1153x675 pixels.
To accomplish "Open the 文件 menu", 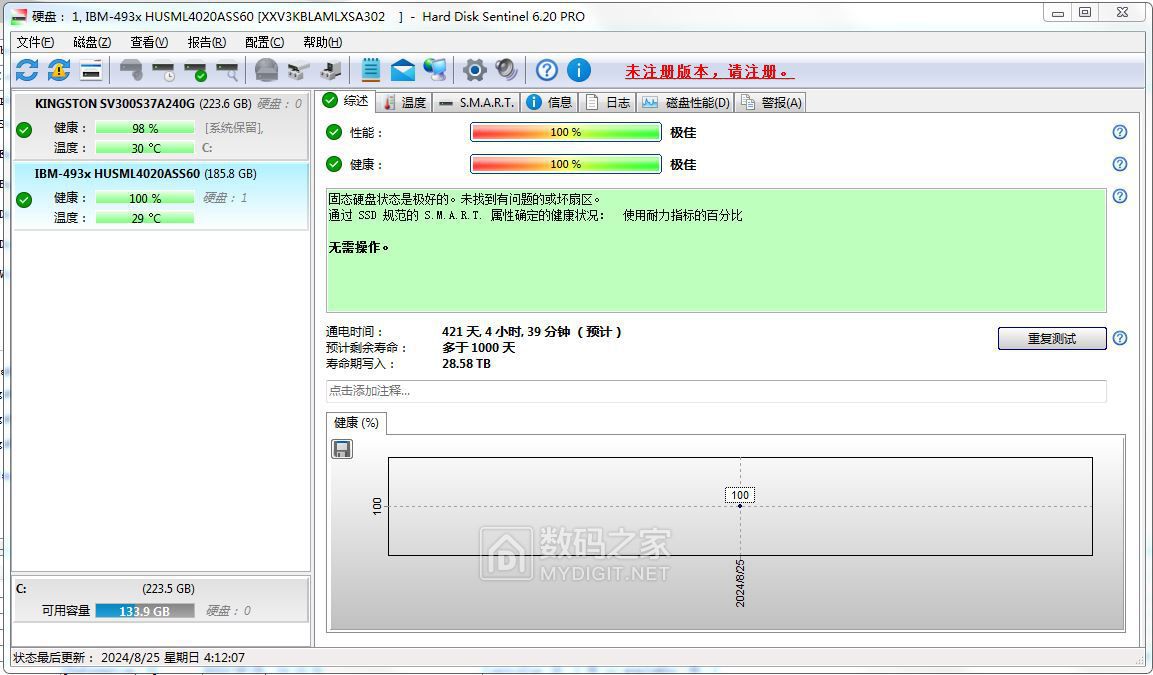I will 35,42.
